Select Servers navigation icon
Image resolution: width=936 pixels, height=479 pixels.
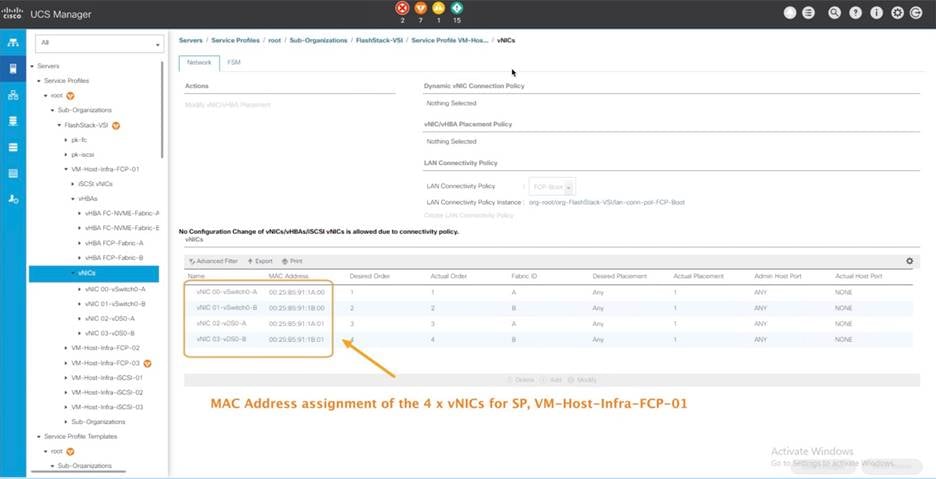point(13,69)
